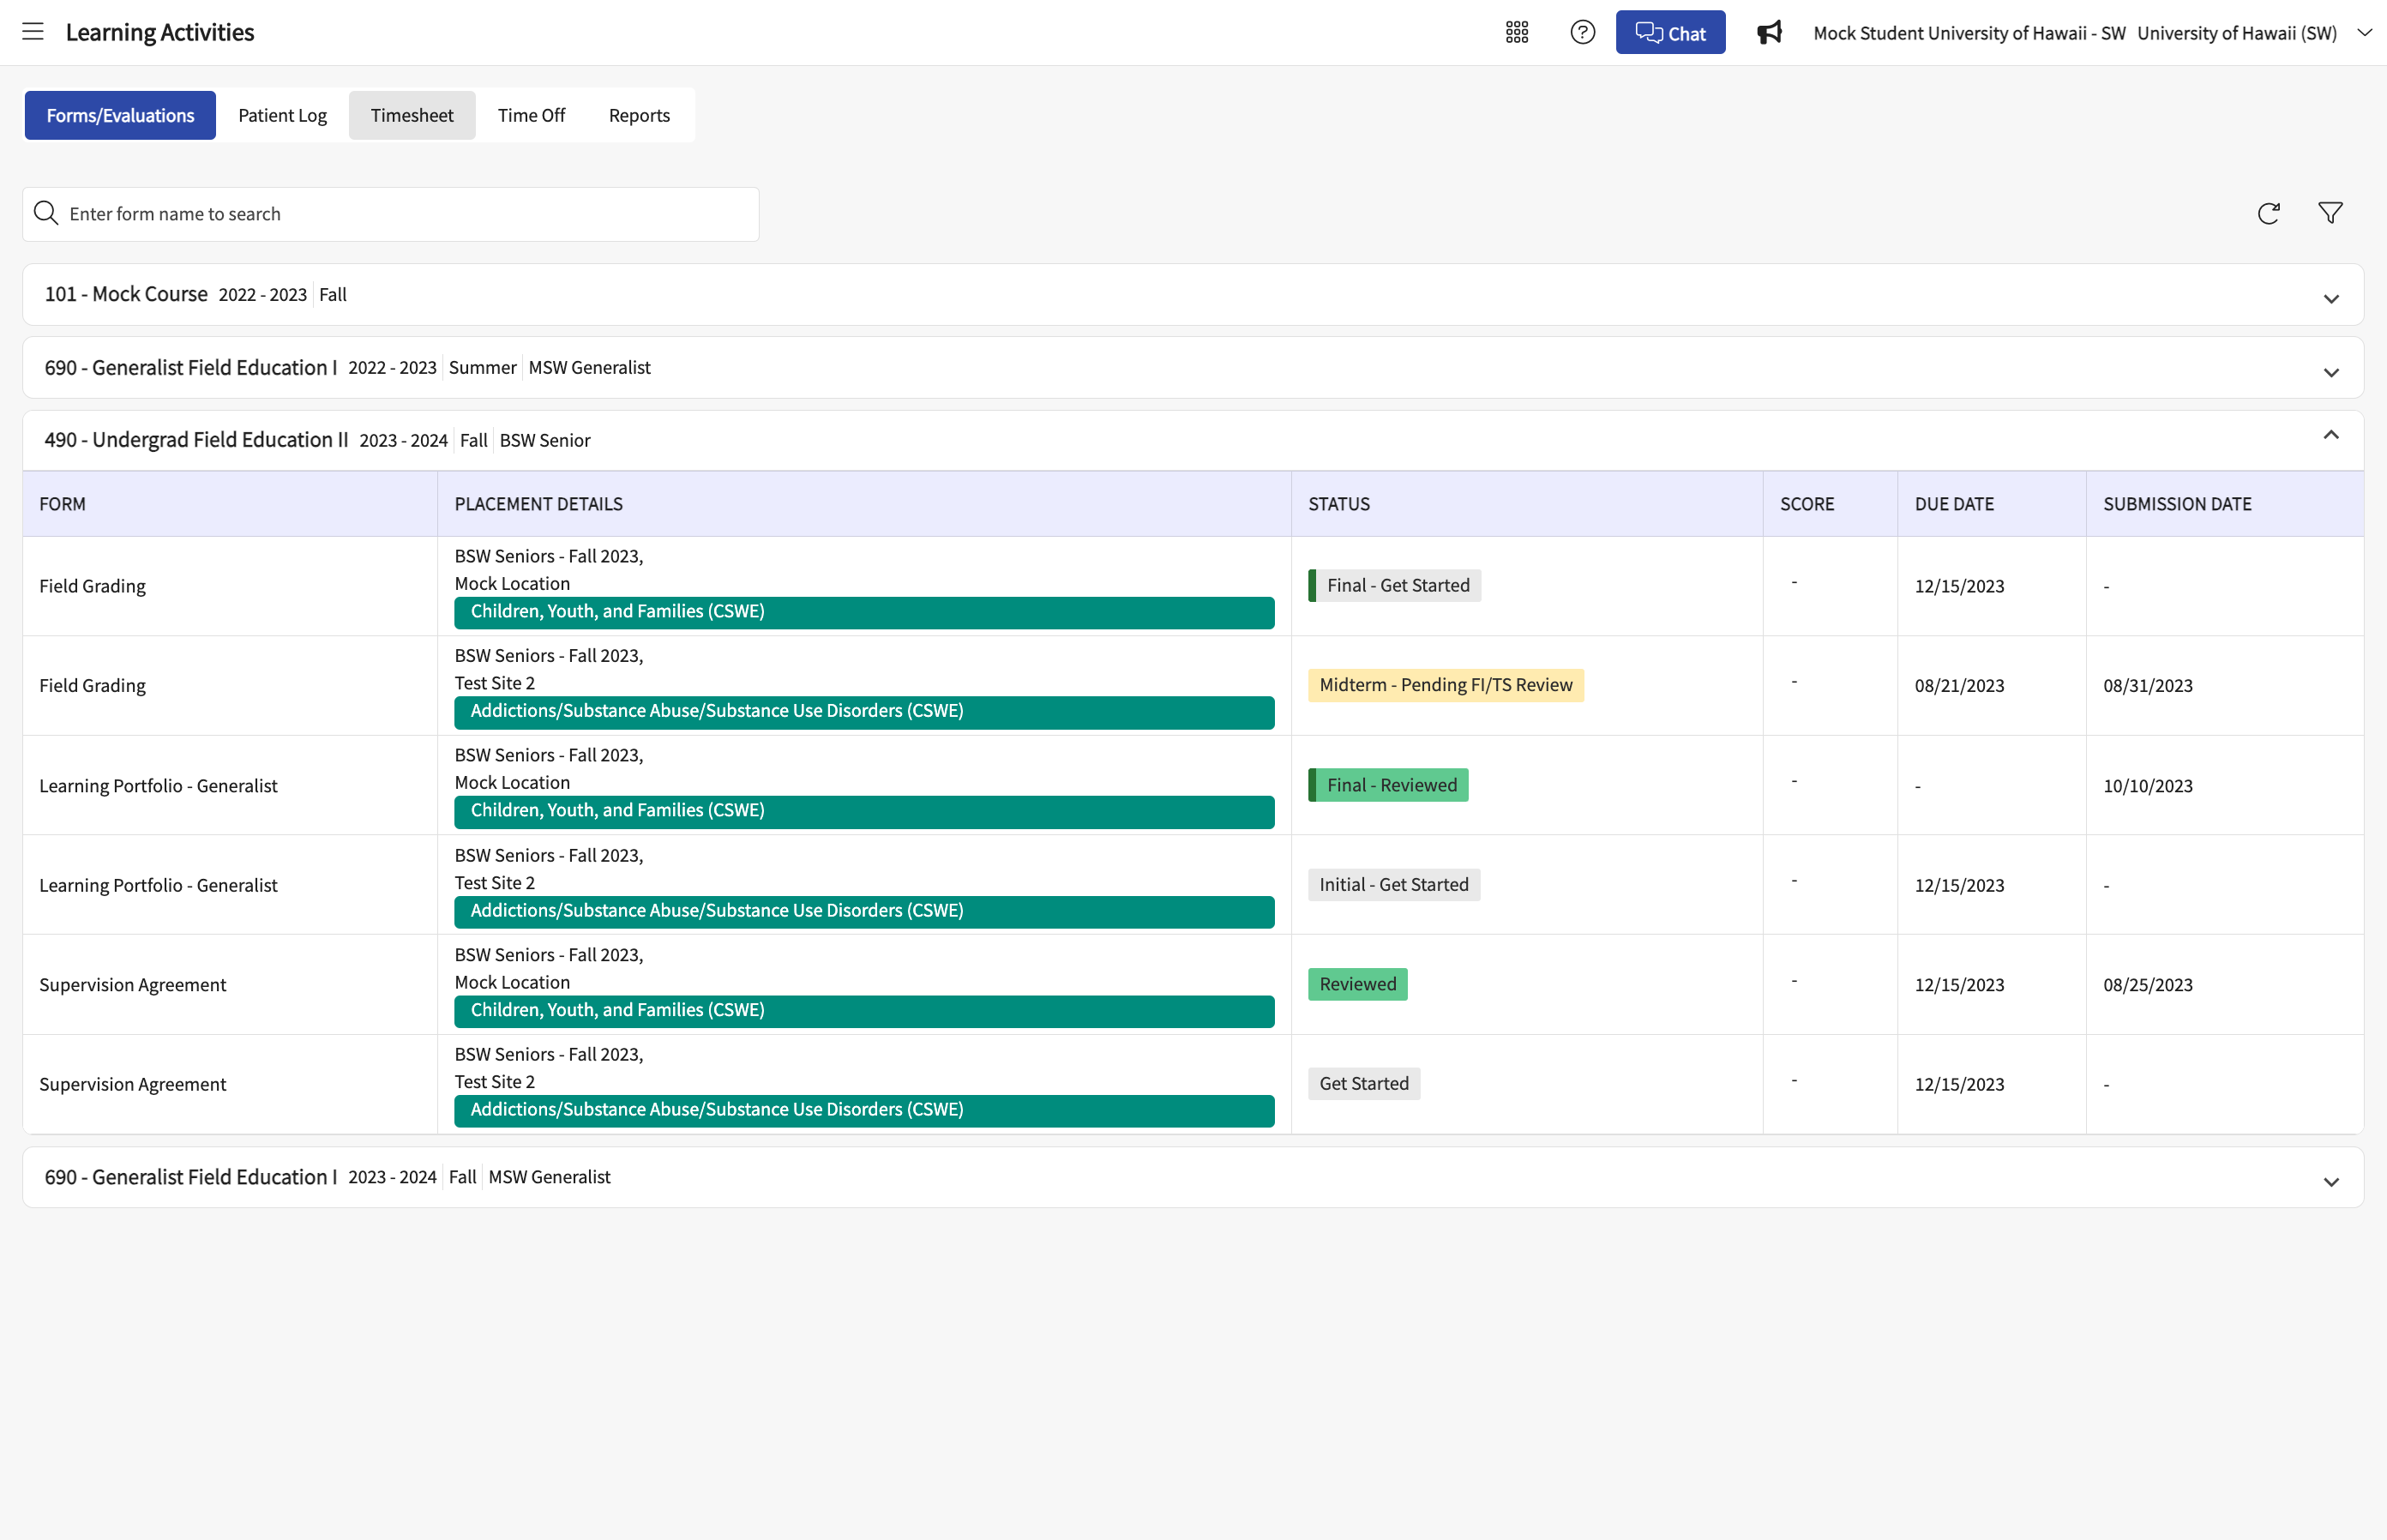
Task: Click the search magnifier icon
Action: [46, 213]
